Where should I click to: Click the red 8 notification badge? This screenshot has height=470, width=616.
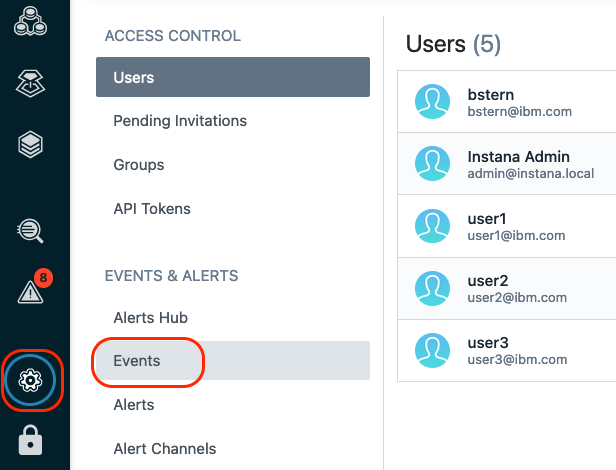click(x=43, y=277)
